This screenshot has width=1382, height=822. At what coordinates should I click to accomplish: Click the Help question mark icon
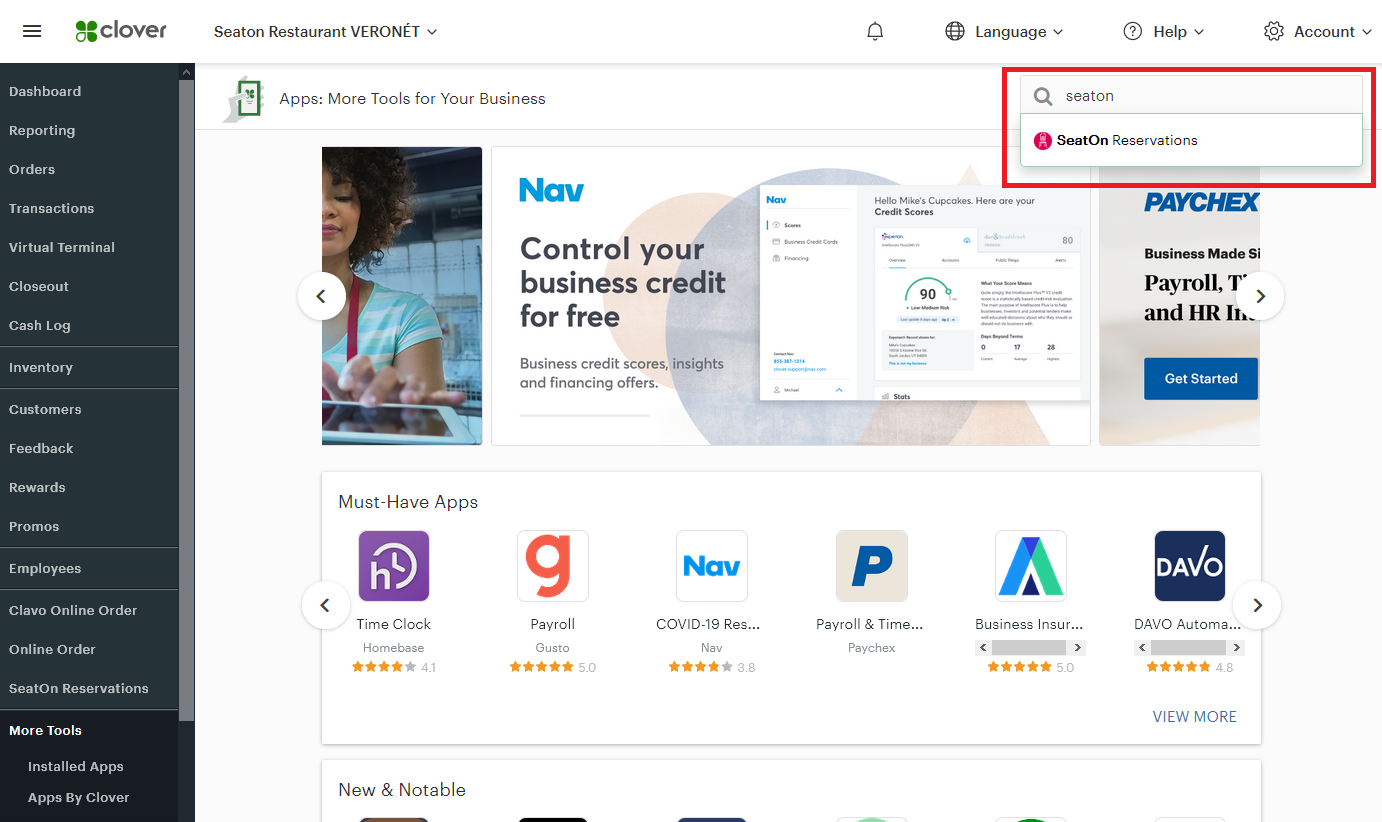coord(1132,31)
